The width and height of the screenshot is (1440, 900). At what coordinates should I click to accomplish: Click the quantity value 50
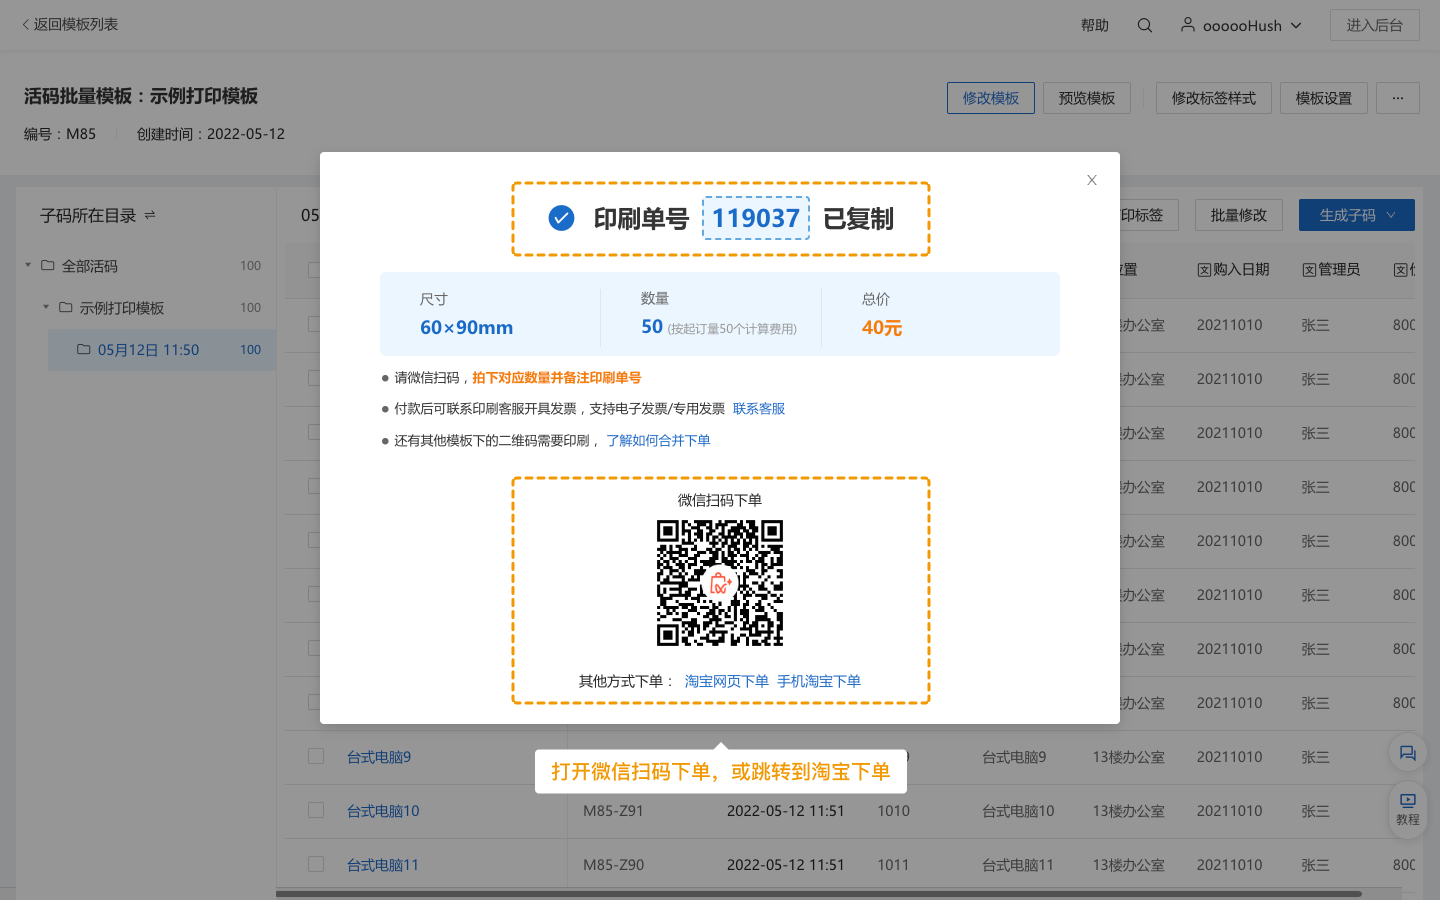[652, 327]
